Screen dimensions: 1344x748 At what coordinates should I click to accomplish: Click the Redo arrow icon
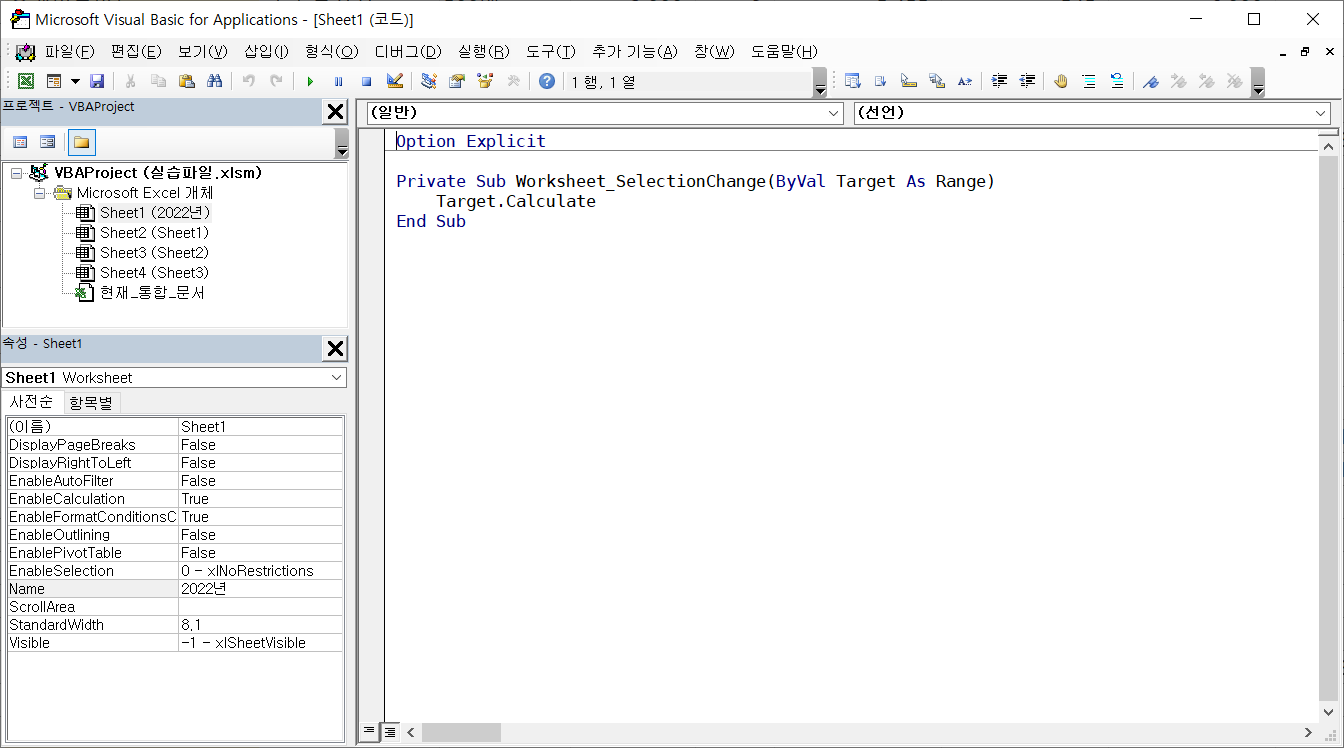[276, 81]
